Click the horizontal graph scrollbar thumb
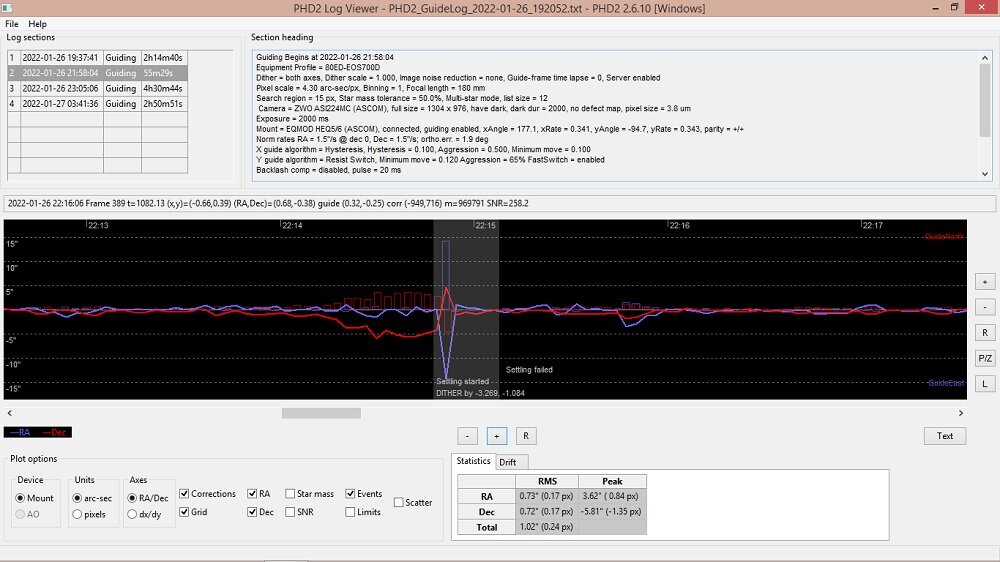The image size is (1000, 562). click(321, 413)
